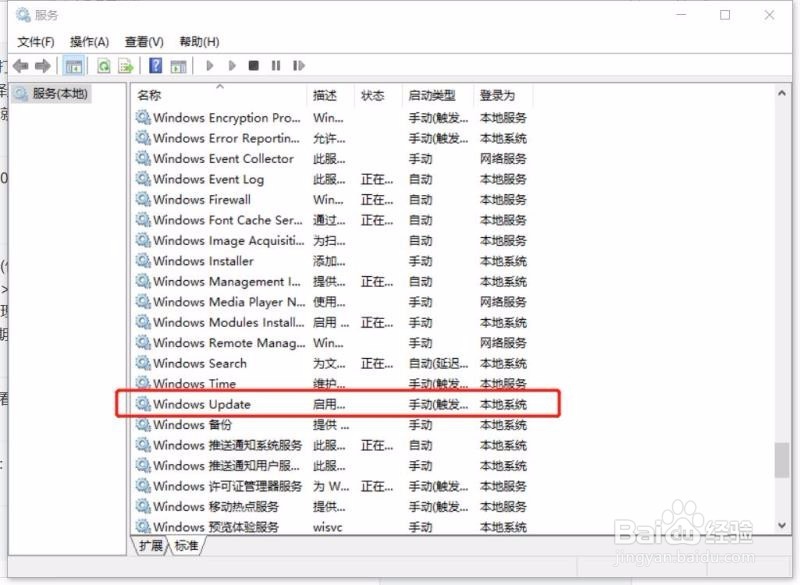Sort by the 状态 column header
800x585 pixels.
pos(378,95)
